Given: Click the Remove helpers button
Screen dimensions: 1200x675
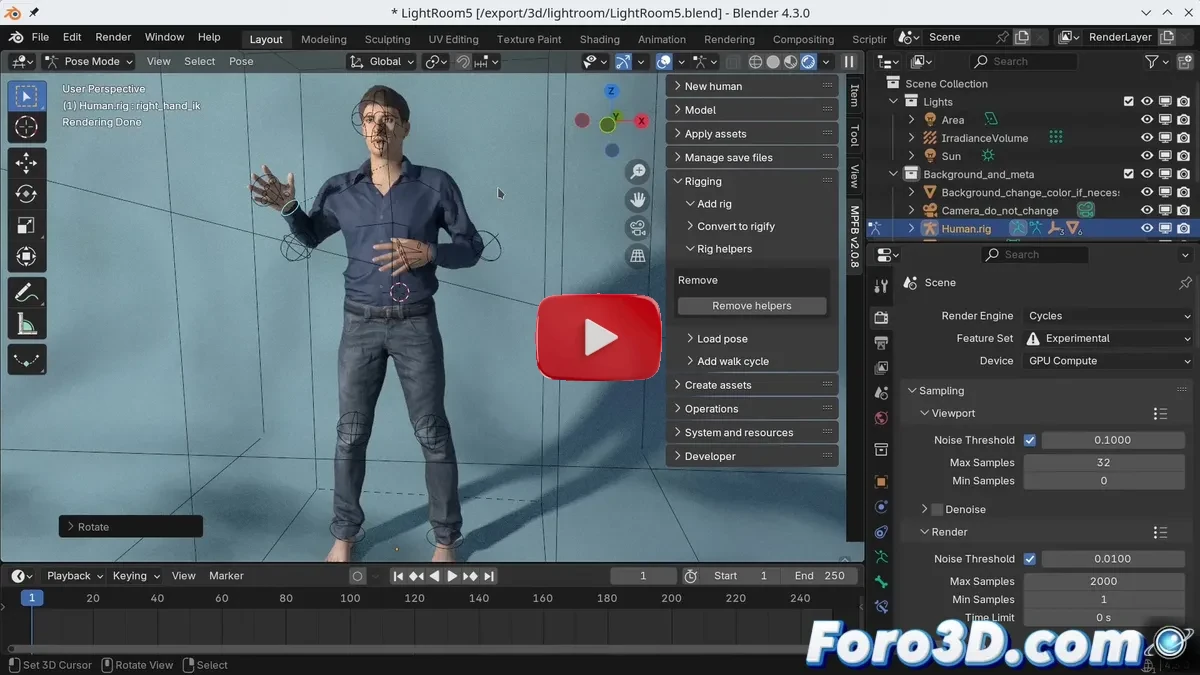Looking at the screenshot, I should point(752,306).
